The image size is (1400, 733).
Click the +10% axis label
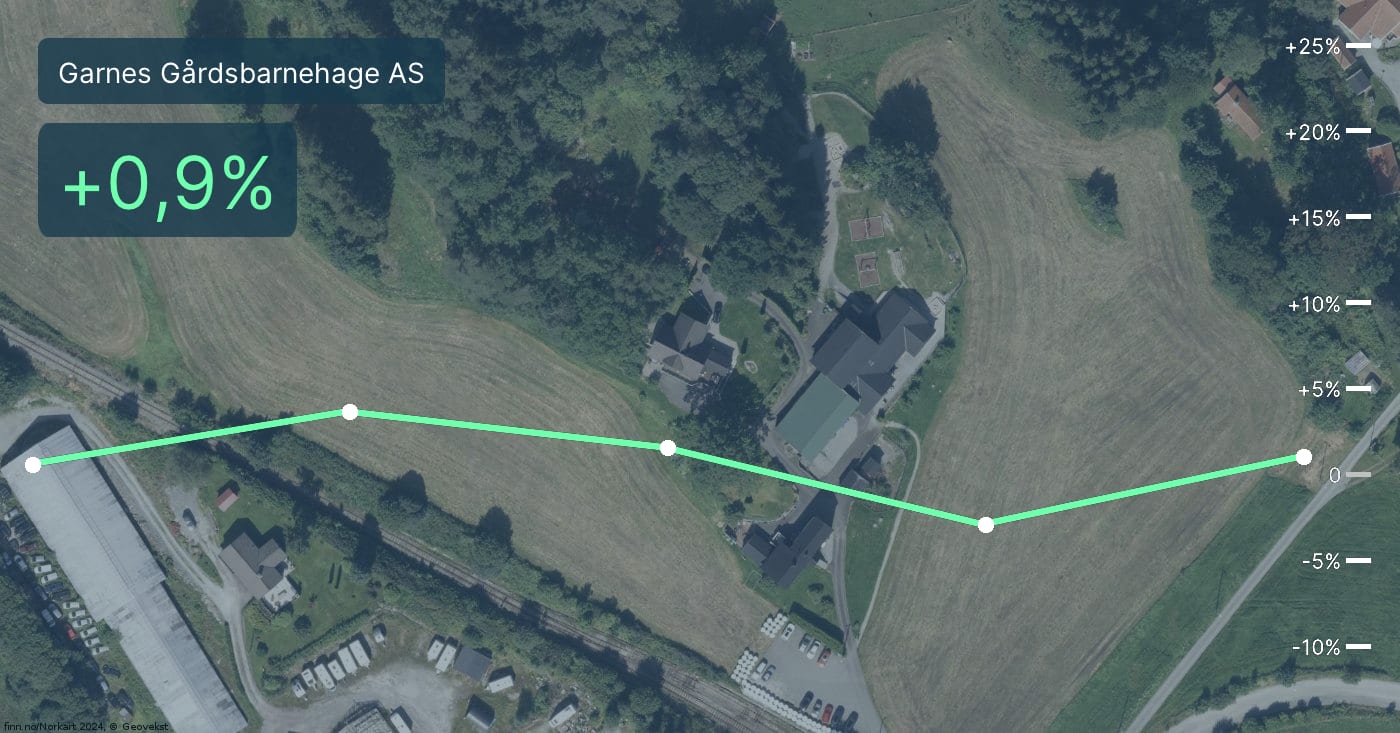1312,304
